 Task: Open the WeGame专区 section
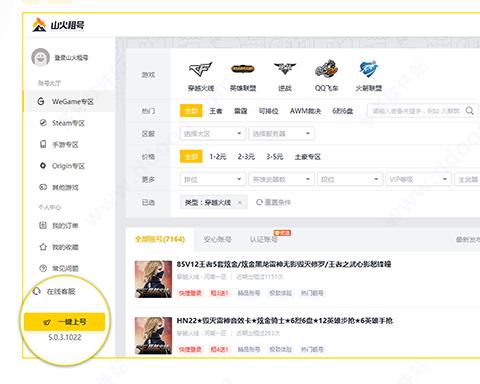coord(68,101)
